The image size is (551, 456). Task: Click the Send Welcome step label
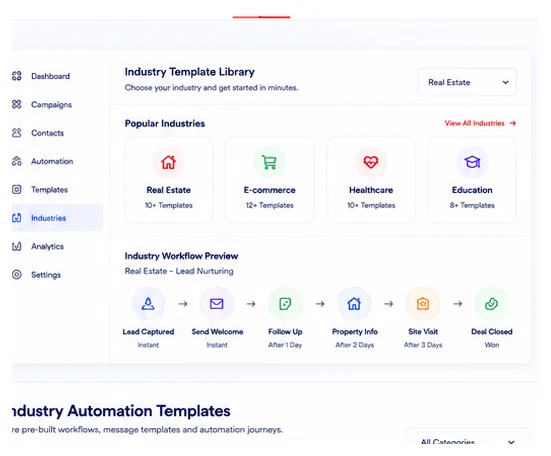point(217,332)
